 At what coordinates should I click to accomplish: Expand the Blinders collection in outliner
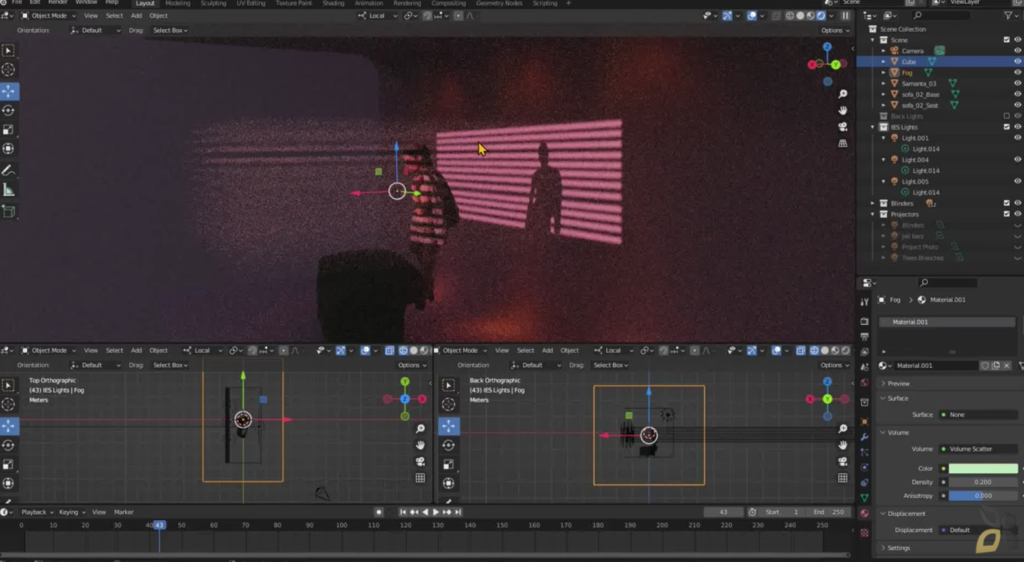click(x=873, y=203)
